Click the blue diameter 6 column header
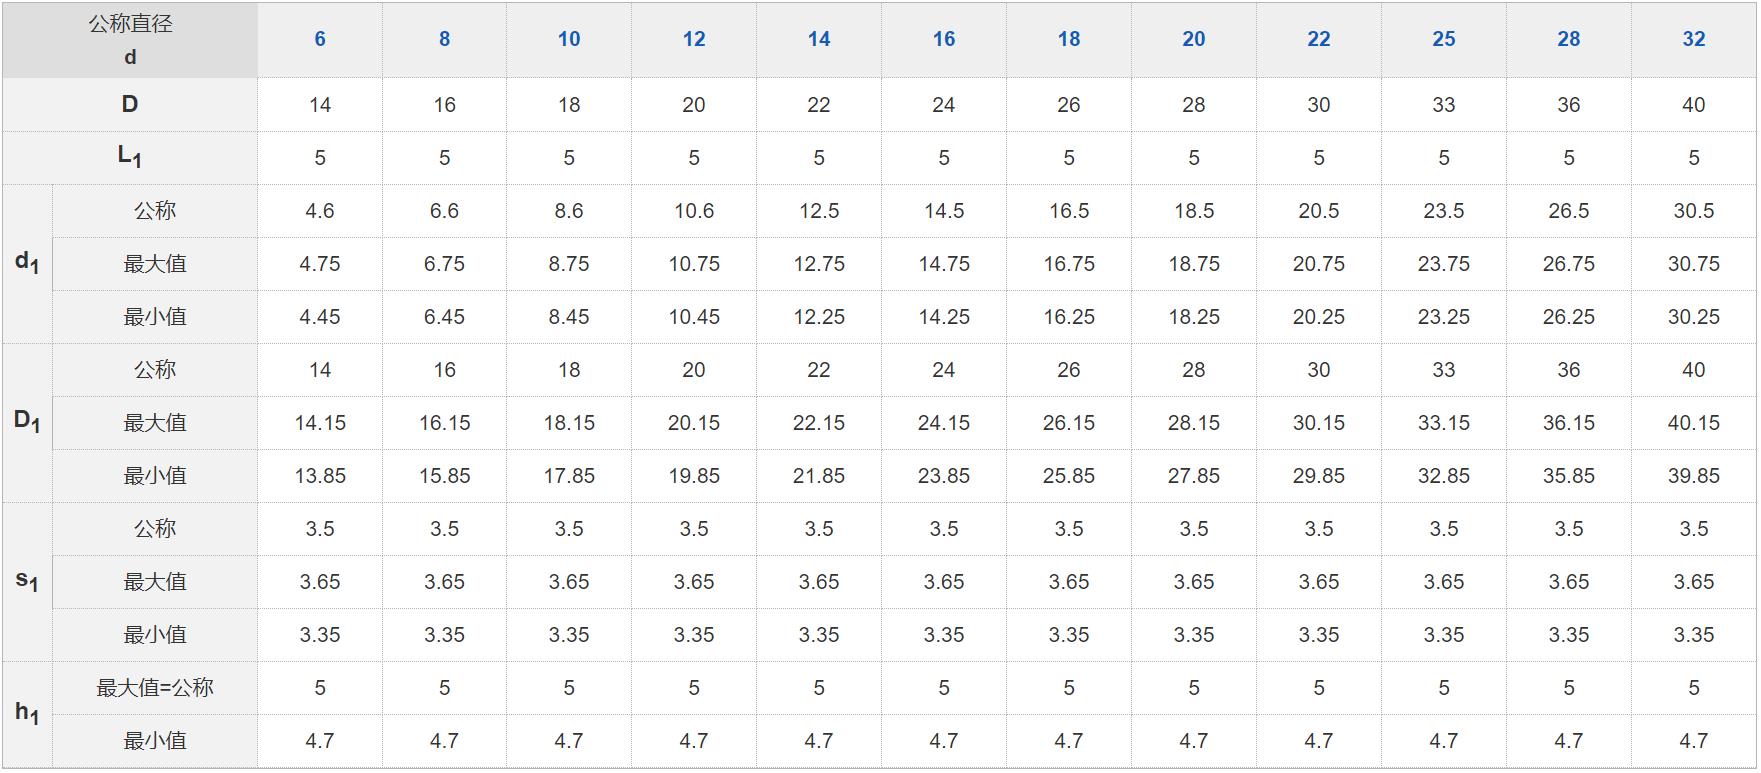1761x773 pixels. pos(320,39)
